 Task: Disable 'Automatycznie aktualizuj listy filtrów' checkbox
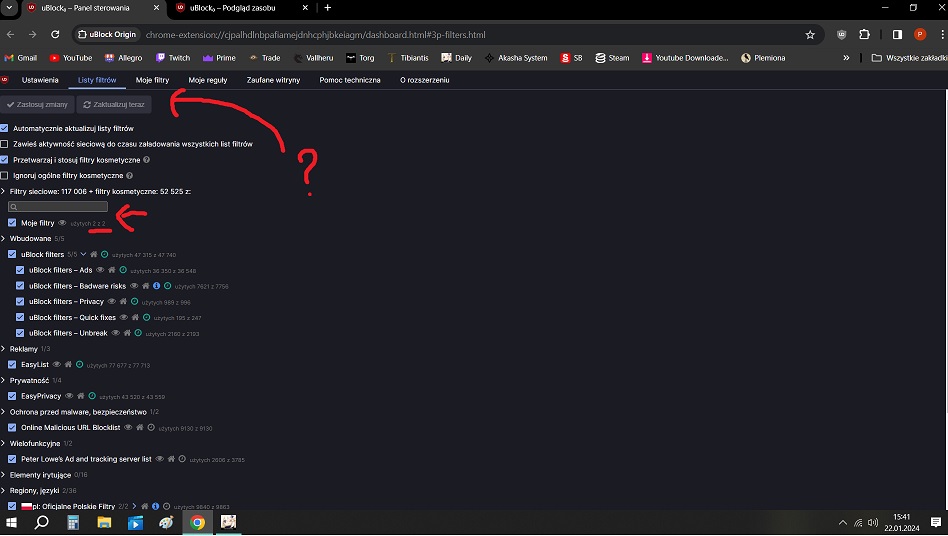(5, 128)
